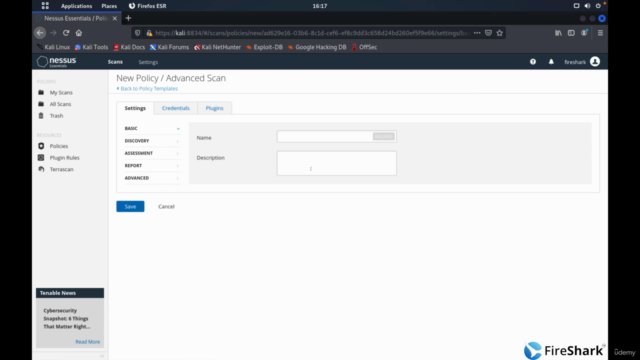The height and width of the screenshot is (360, 640).
Task: Open a new browser tab
Action: coord(128,18)
